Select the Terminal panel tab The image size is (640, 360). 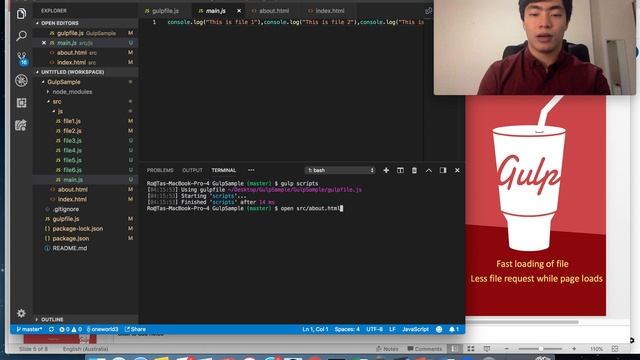tap(224, 170)
